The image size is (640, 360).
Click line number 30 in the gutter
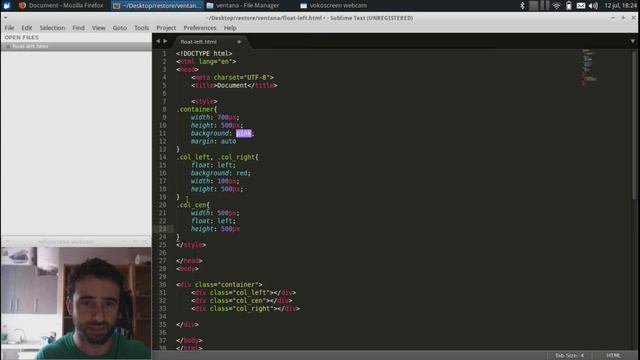click(x=162, y=284)
